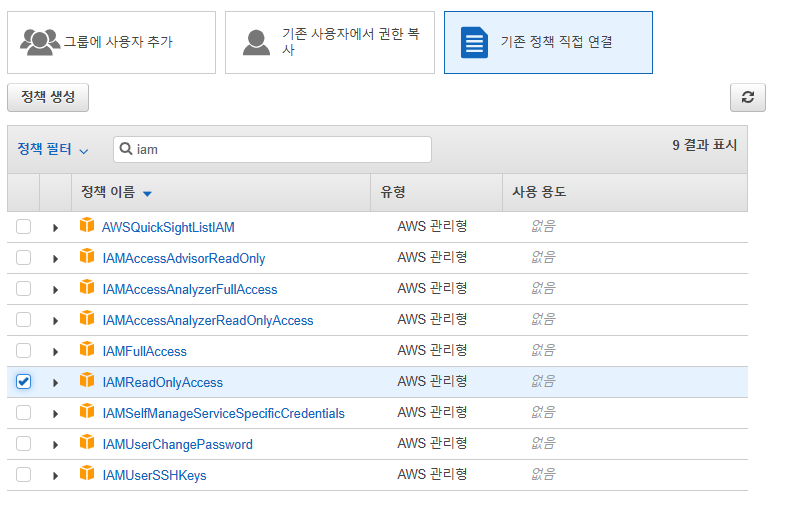Screen dimensions: 792x530
Task: Click the orange box icon beside IAMAccessAnalyzerFullAccess
Action: click(x=87, y=286)
